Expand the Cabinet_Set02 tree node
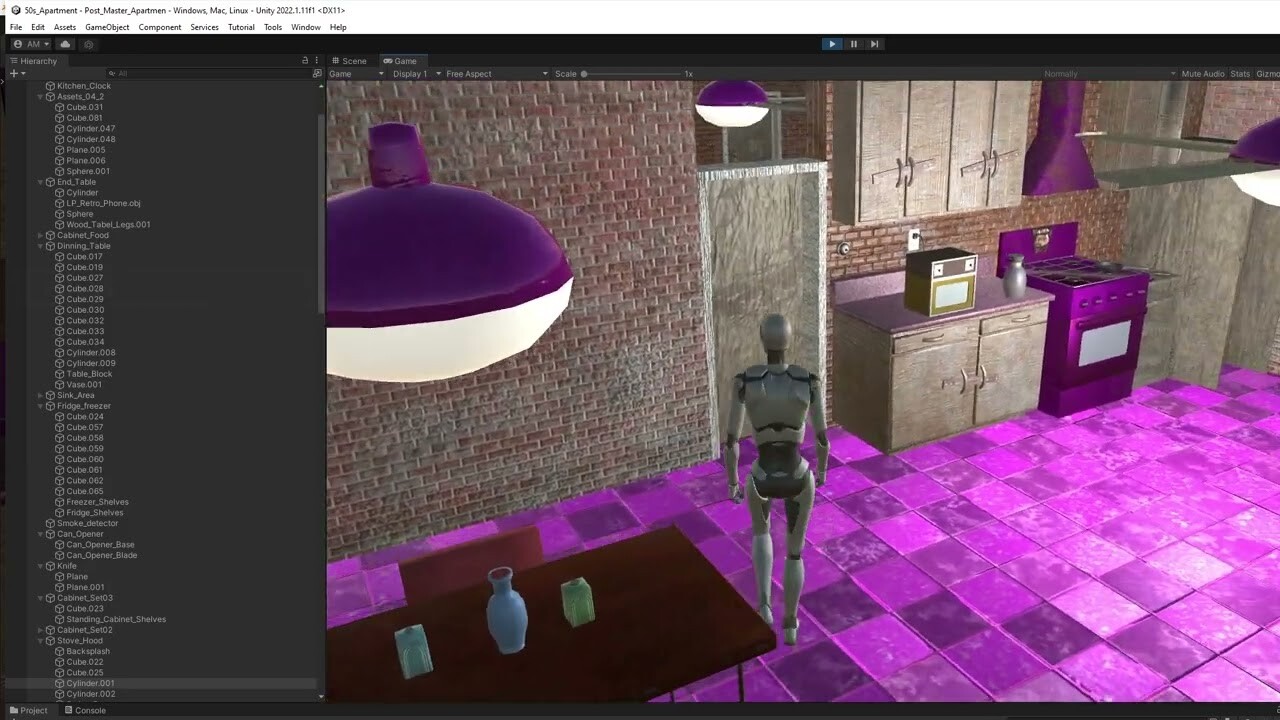Viewport: 1280px width, 720px height. click(40, 630)
